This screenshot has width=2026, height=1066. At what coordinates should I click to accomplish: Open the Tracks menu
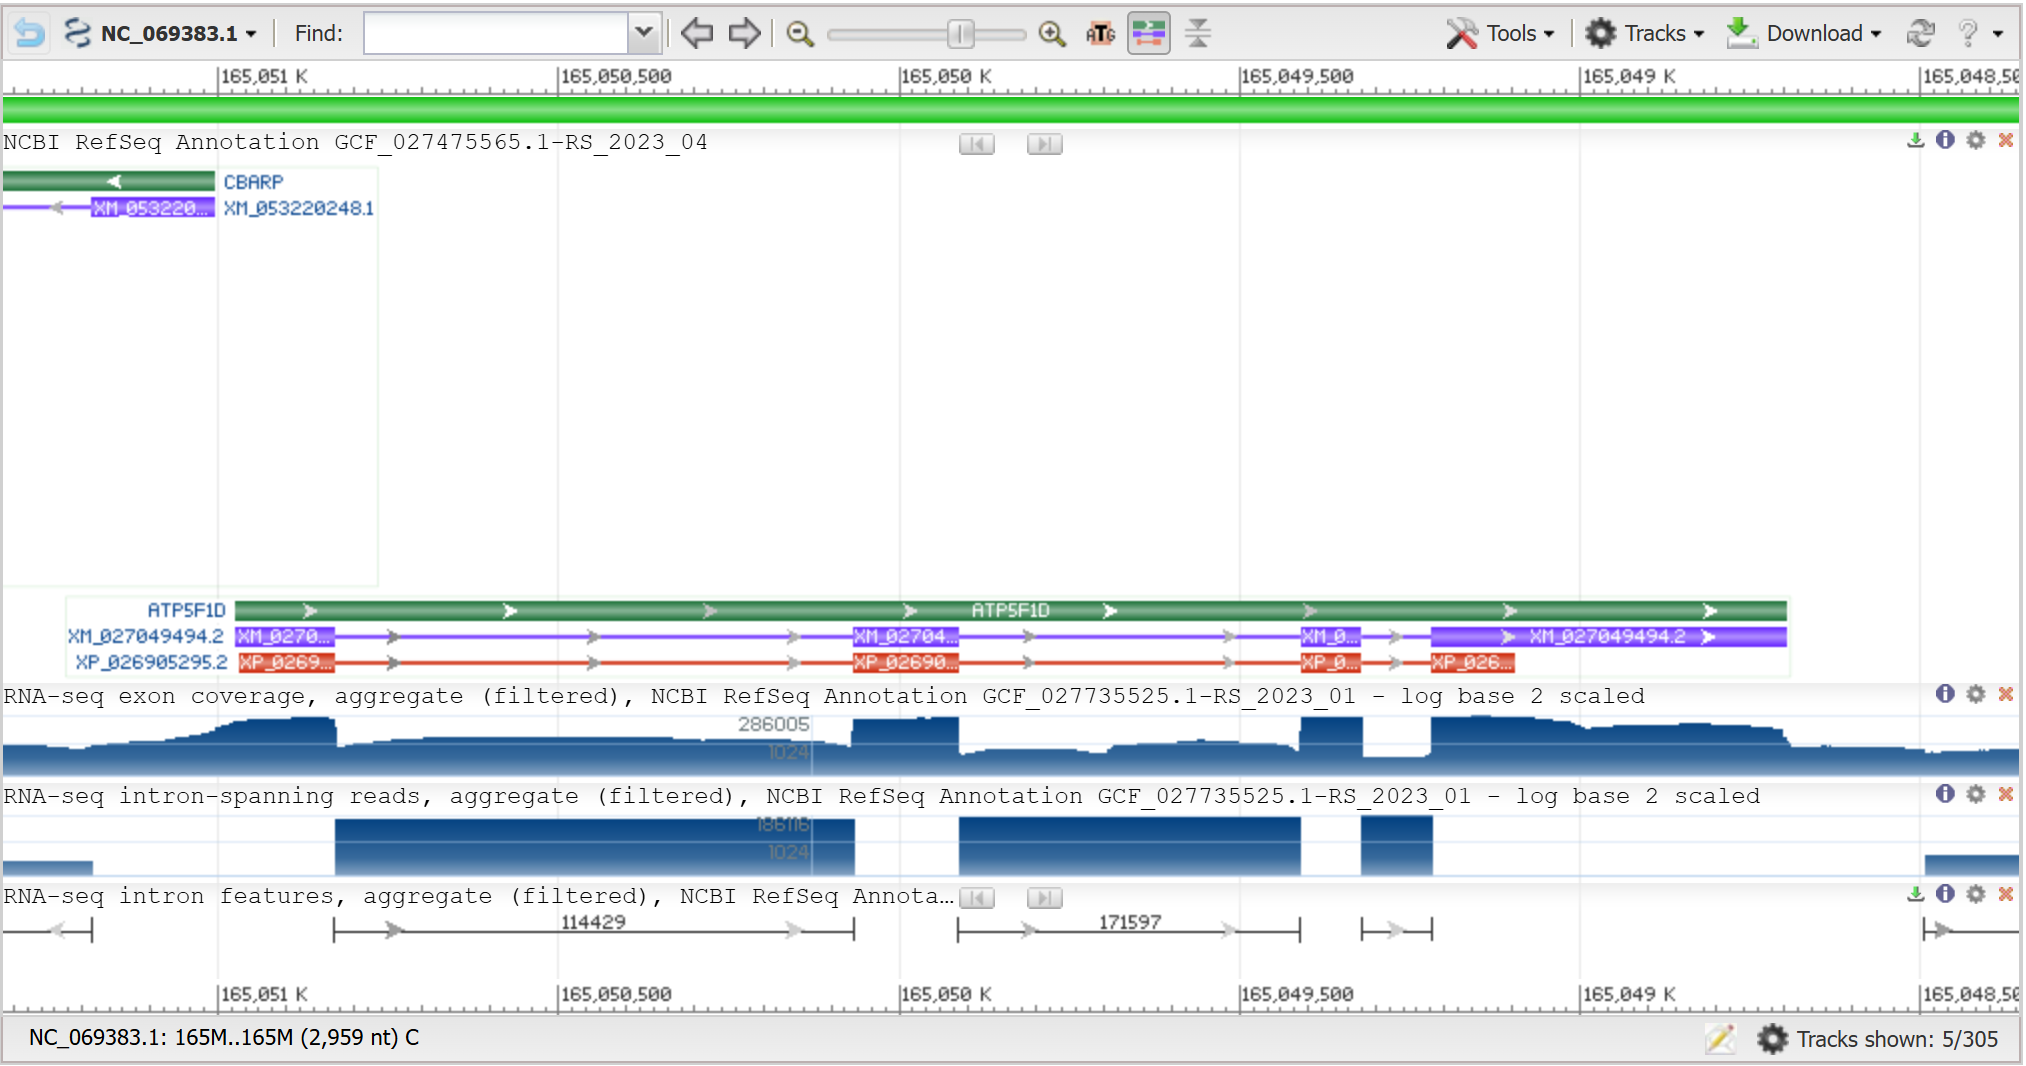pyautogui.click(x=1646, y=33)
